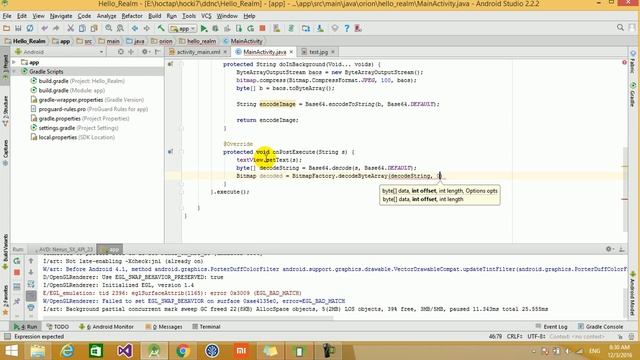Open the Build menu
This screenshot has height=360, width=640.
pos(154,16)
